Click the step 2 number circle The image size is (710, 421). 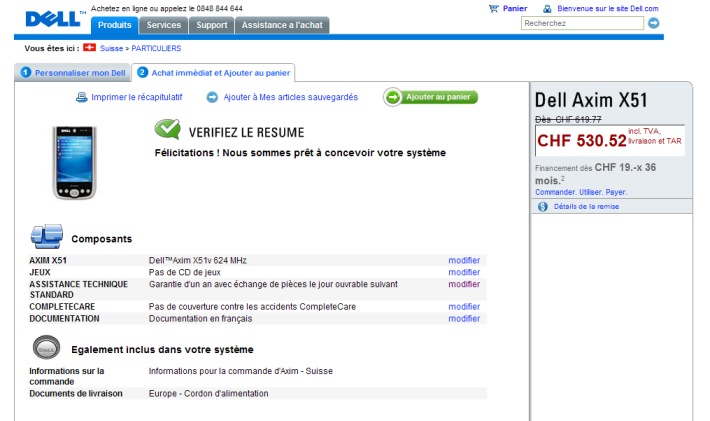coord(142,72)
